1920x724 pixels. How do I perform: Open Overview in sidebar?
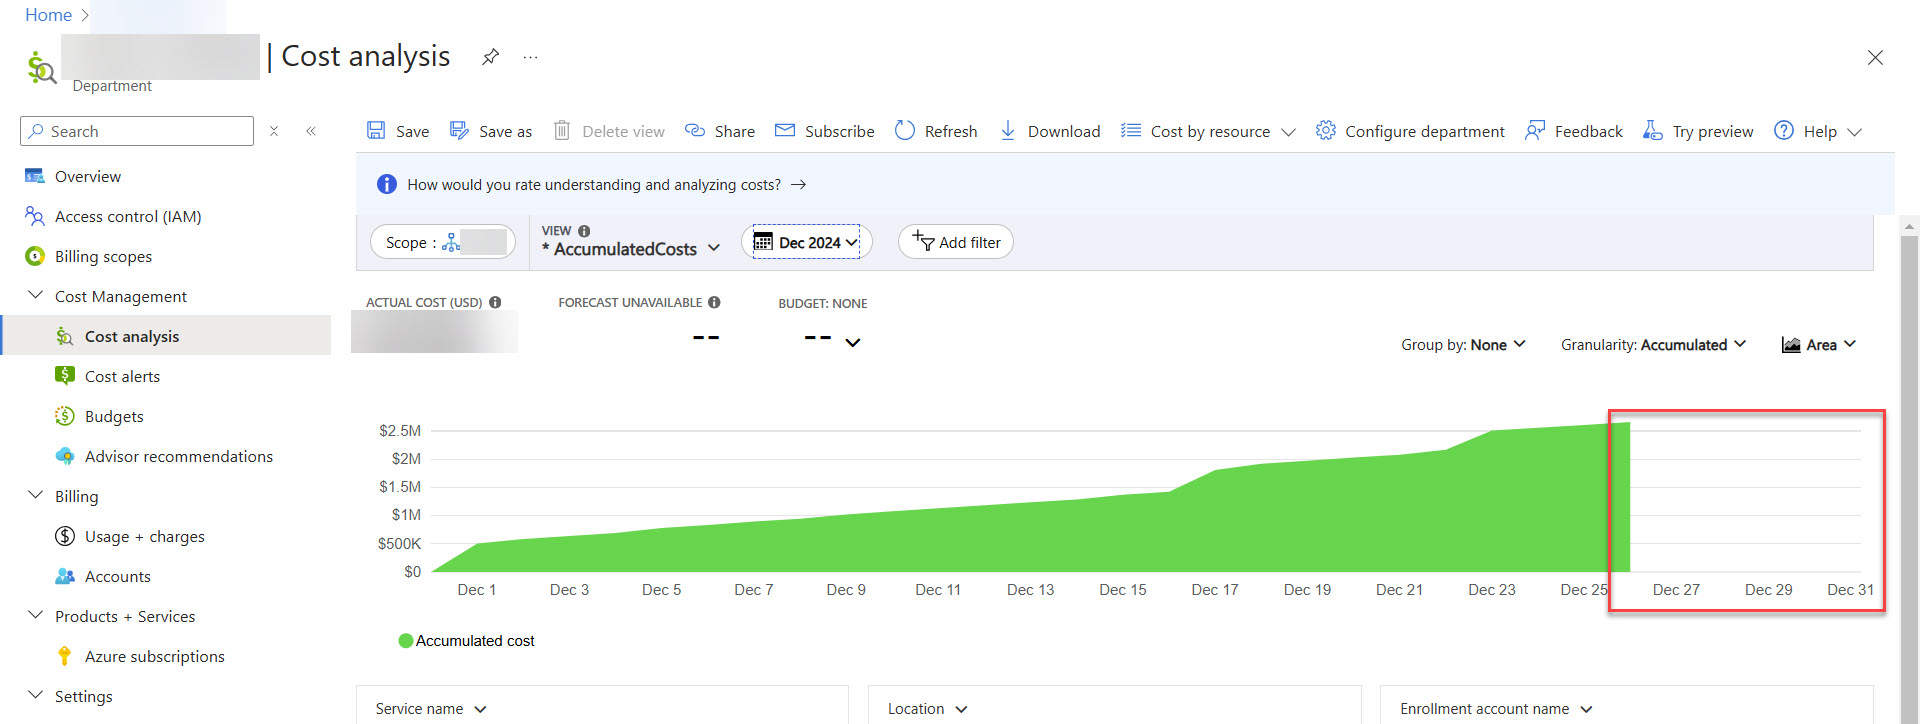click(88, 176)
